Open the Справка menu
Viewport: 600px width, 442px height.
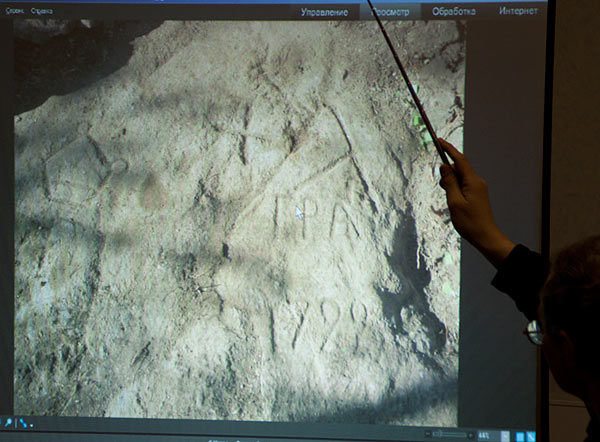tap(42, 10)
